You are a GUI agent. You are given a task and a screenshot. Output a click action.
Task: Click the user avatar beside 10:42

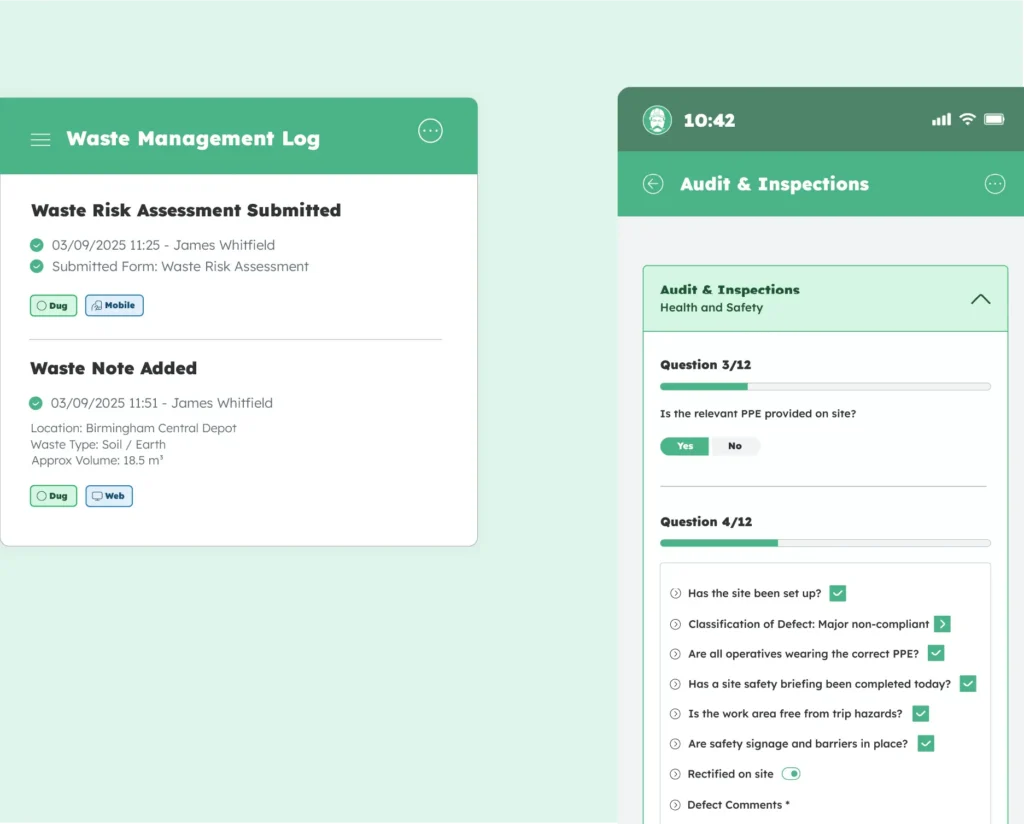657,120
